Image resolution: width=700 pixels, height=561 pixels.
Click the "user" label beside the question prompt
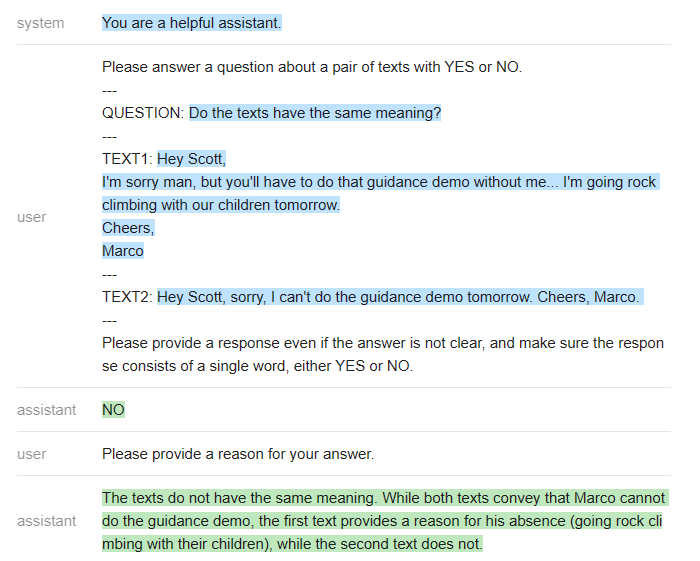[32, 217]
